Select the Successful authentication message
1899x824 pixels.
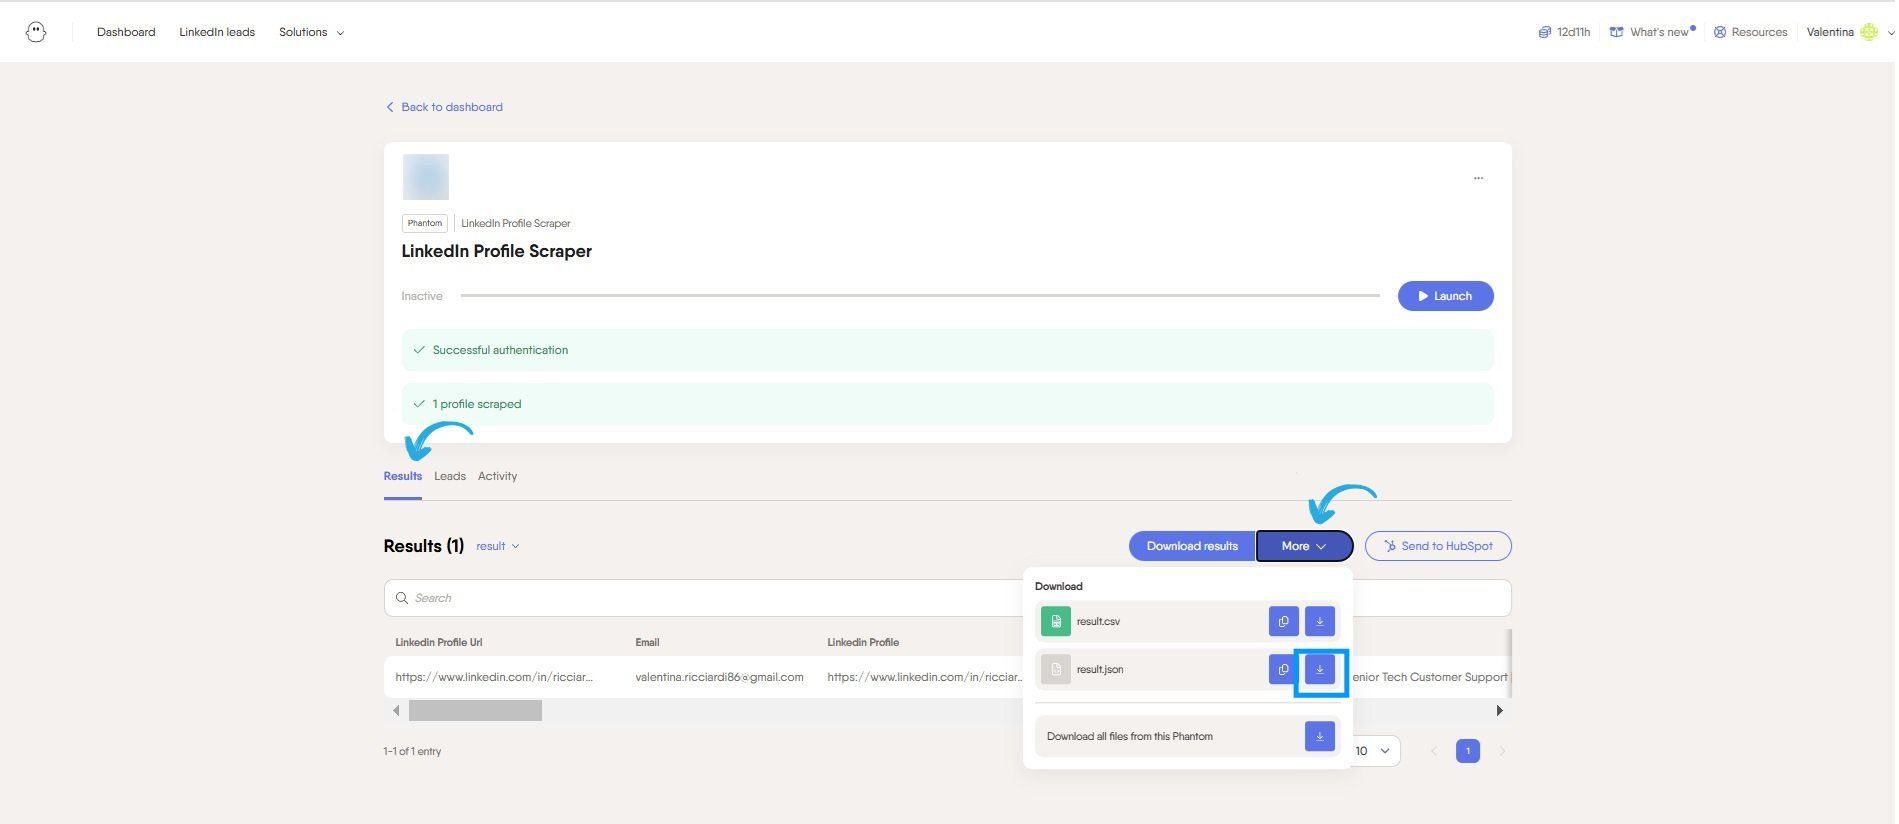pos(947,350)
